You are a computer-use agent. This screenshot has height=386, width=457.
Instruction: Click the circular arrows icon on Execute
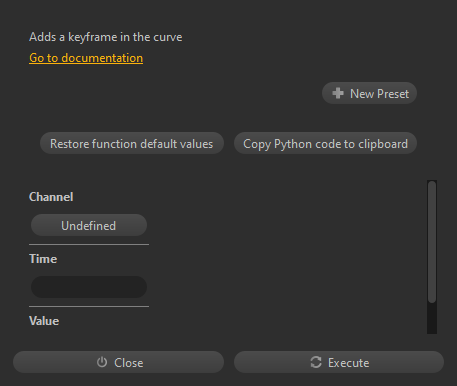tap(316, 362)
